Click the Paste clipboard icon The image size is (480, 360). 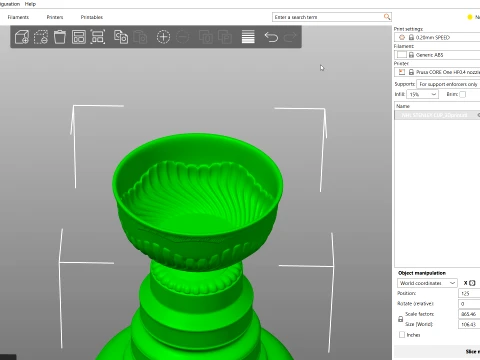click(140, 37)
